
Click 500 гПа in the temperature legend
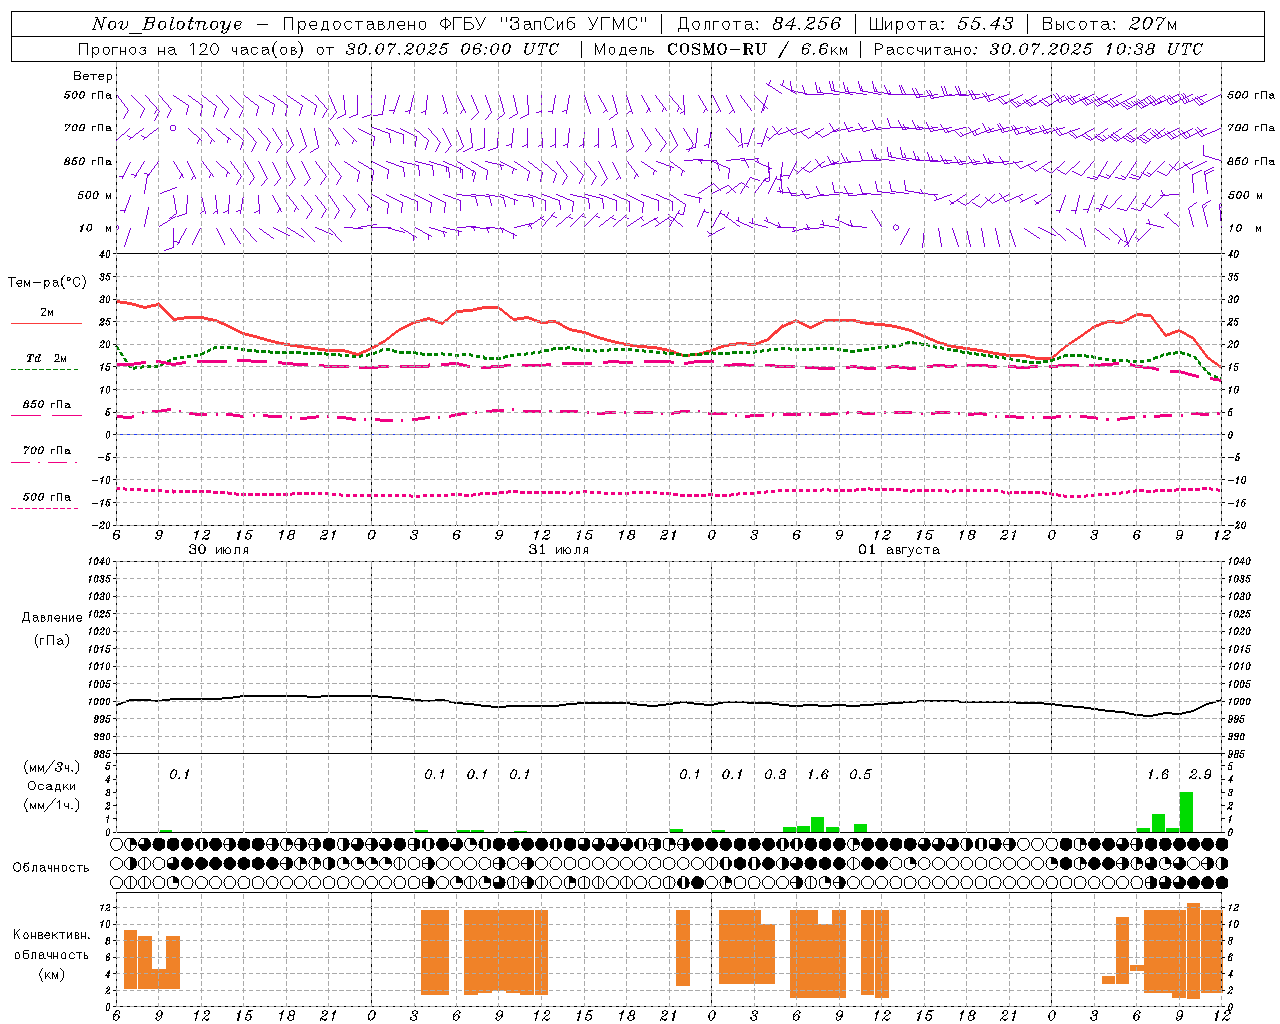pos(46,500)
